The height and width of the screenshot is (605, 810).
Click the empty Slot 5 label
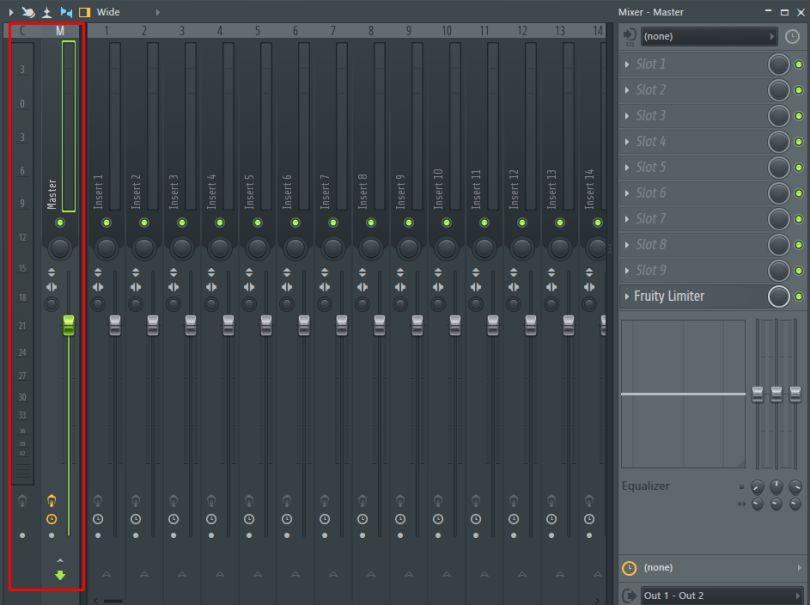pos(651,167)
